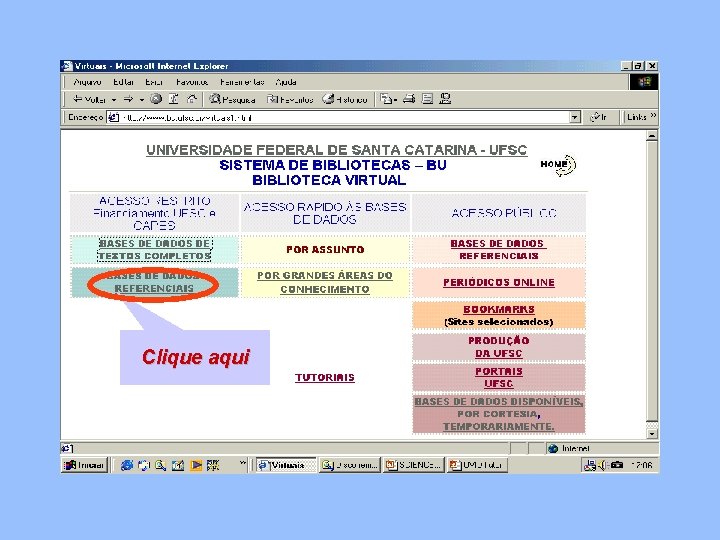Open the Ferramentas menu
Screen dimensions: 720x540
[x=242, y=82]
